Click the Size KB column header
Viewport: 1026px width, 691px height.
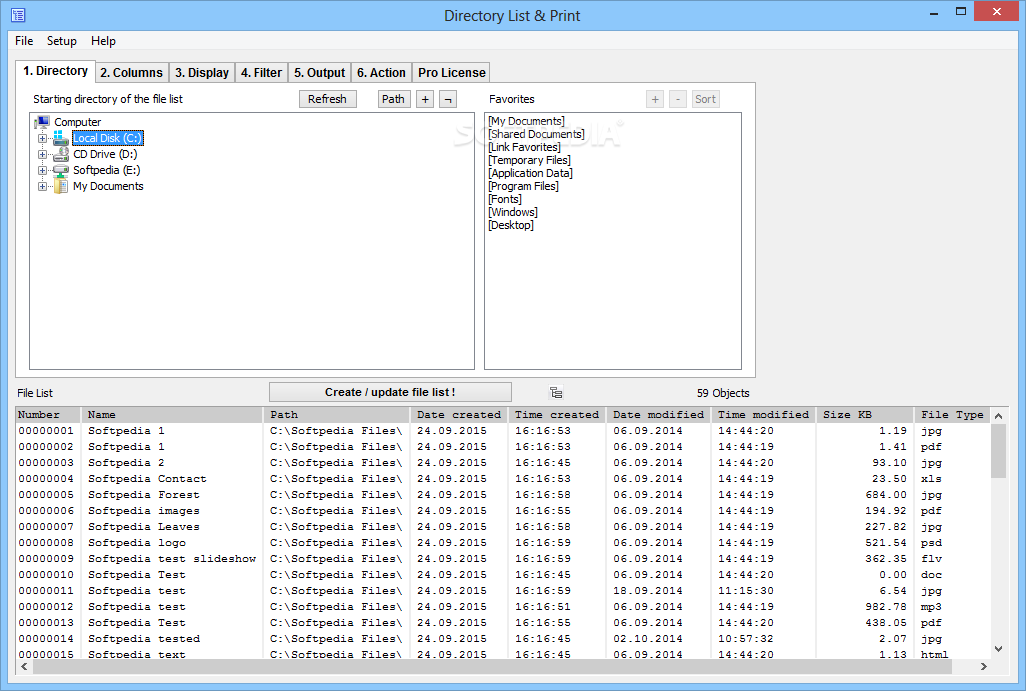point(865,415)
